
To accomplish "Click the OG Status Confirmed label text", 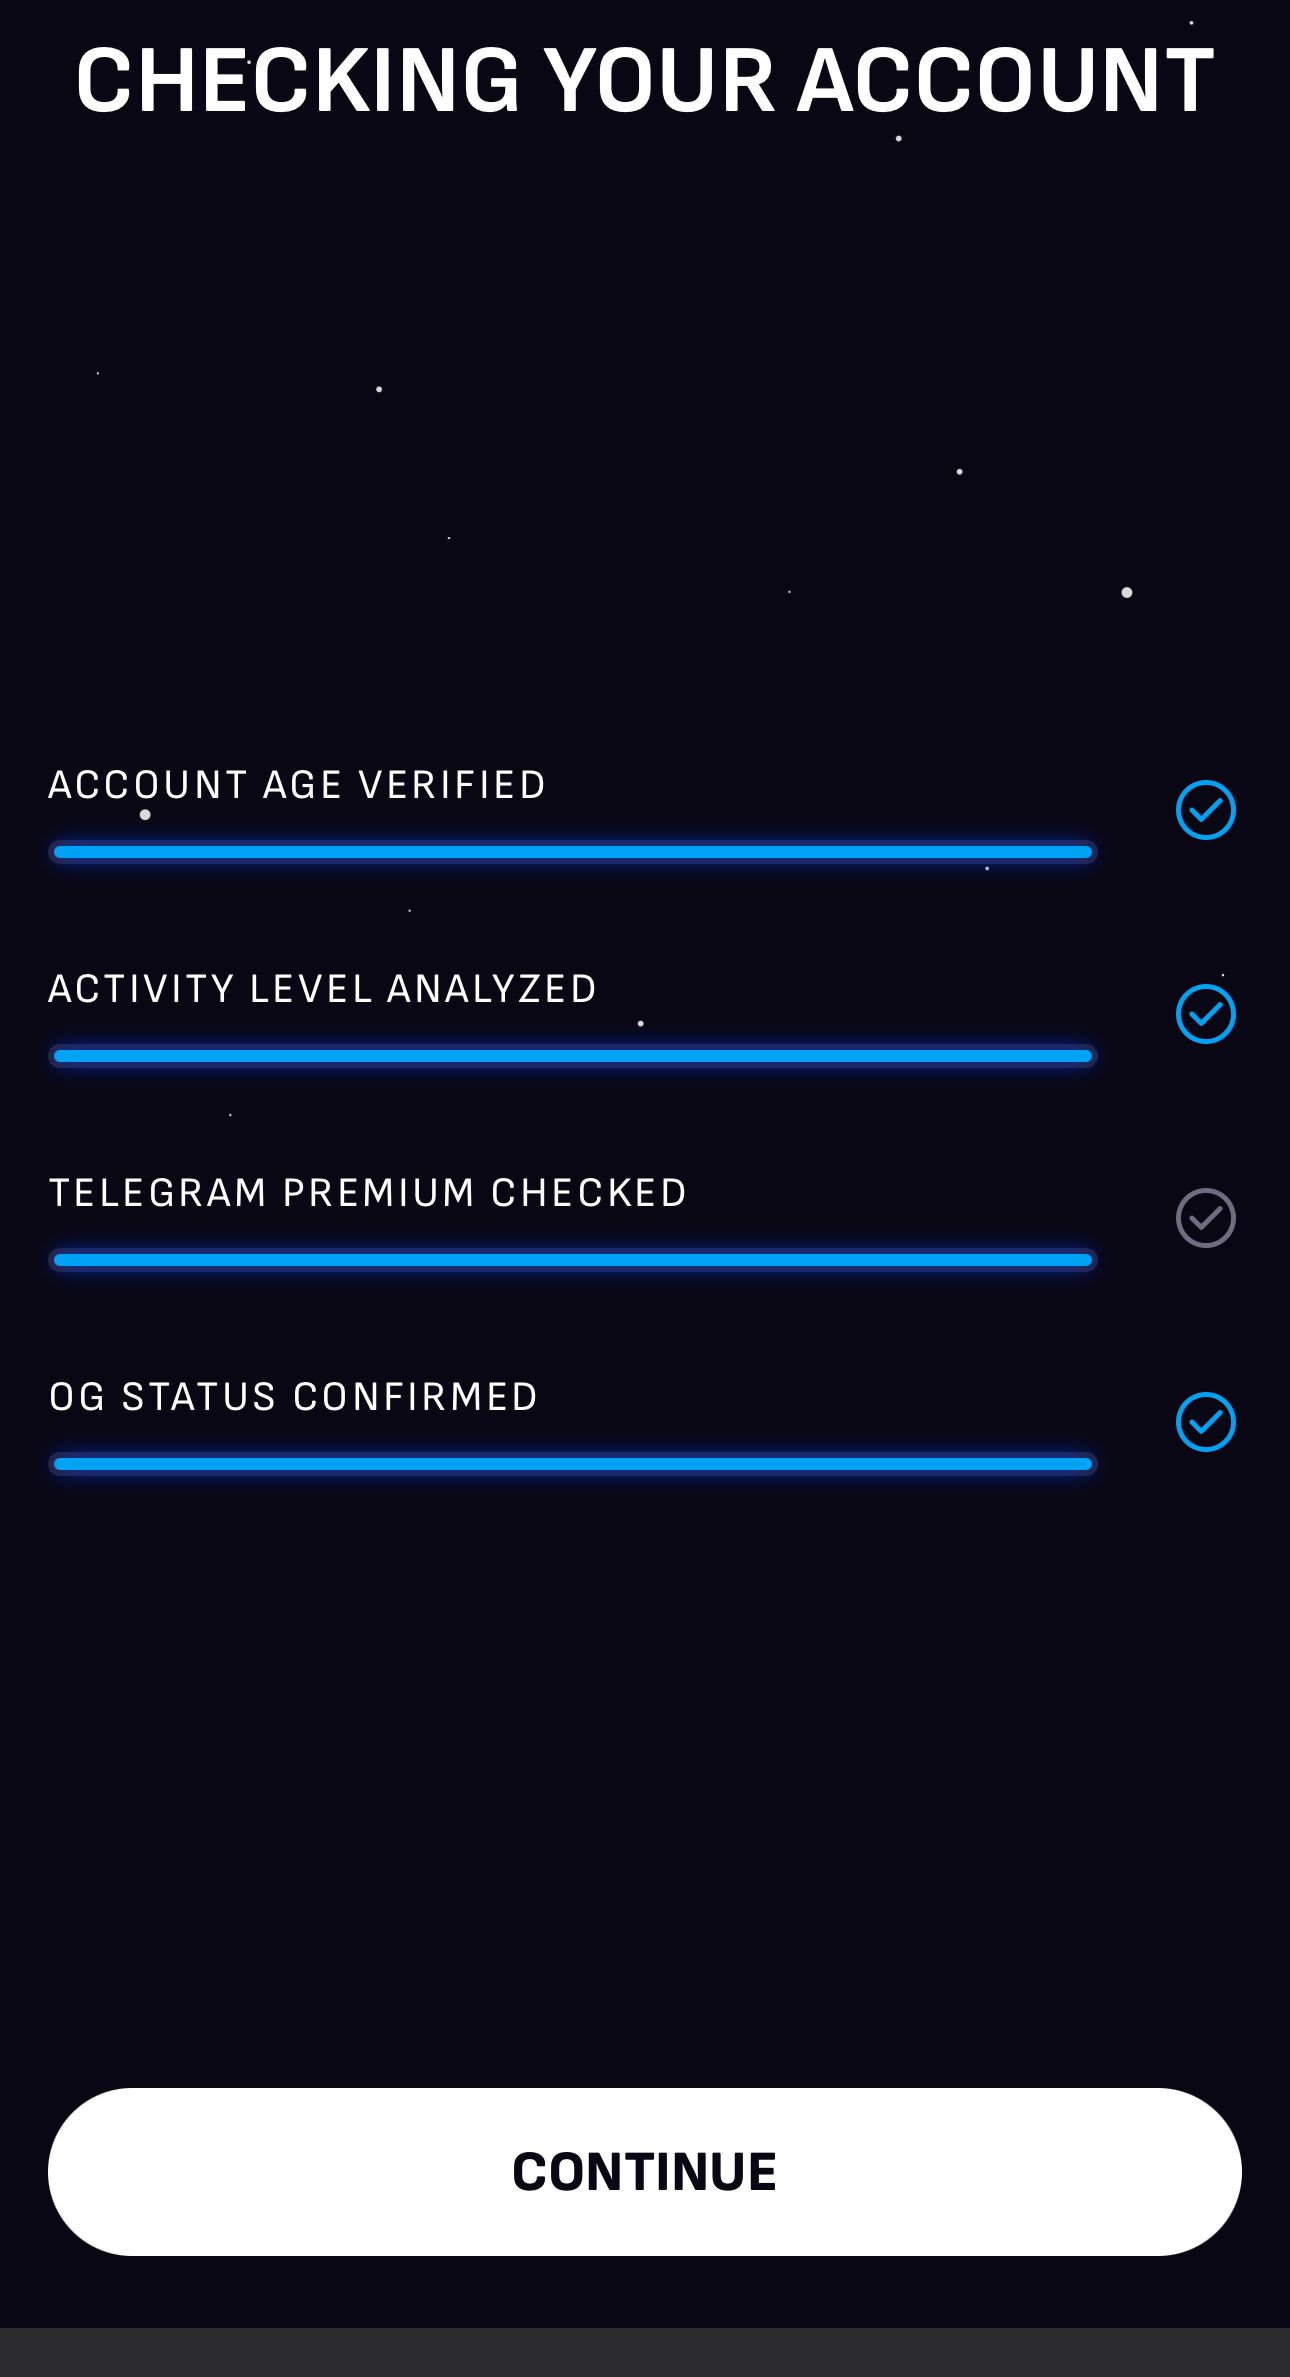I will (292, 1396).
